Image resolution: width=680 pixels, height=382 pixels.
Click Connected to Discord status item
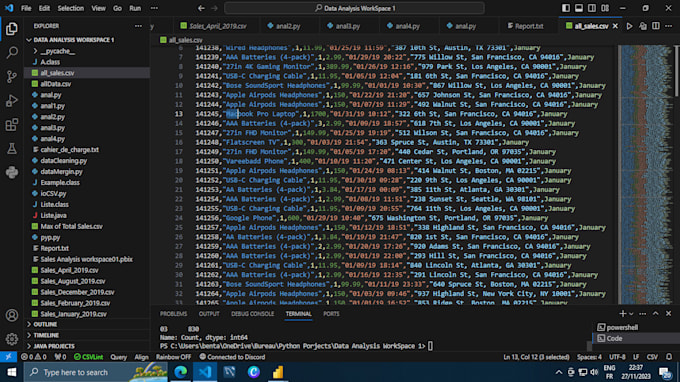(232, 357)
